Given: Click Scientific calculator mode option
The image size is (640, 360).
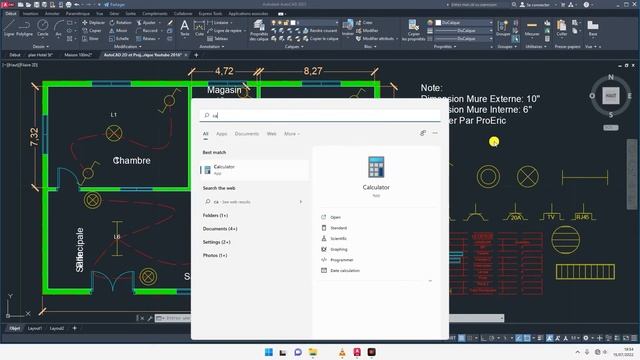Looking at the screenshot, I should [338, 238].
